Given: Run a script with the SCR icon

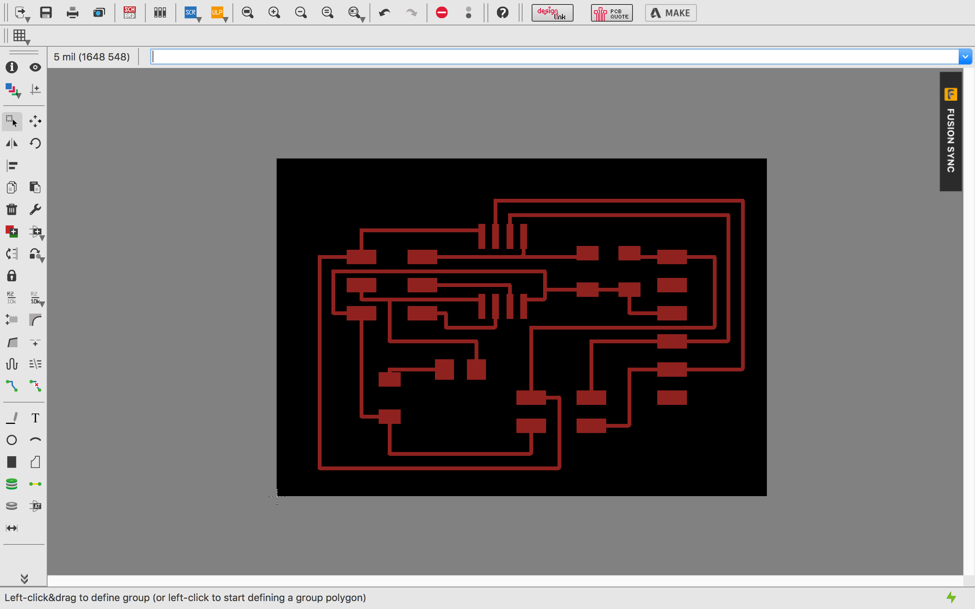Looking at the screenshot, I should tap(192, 12).
